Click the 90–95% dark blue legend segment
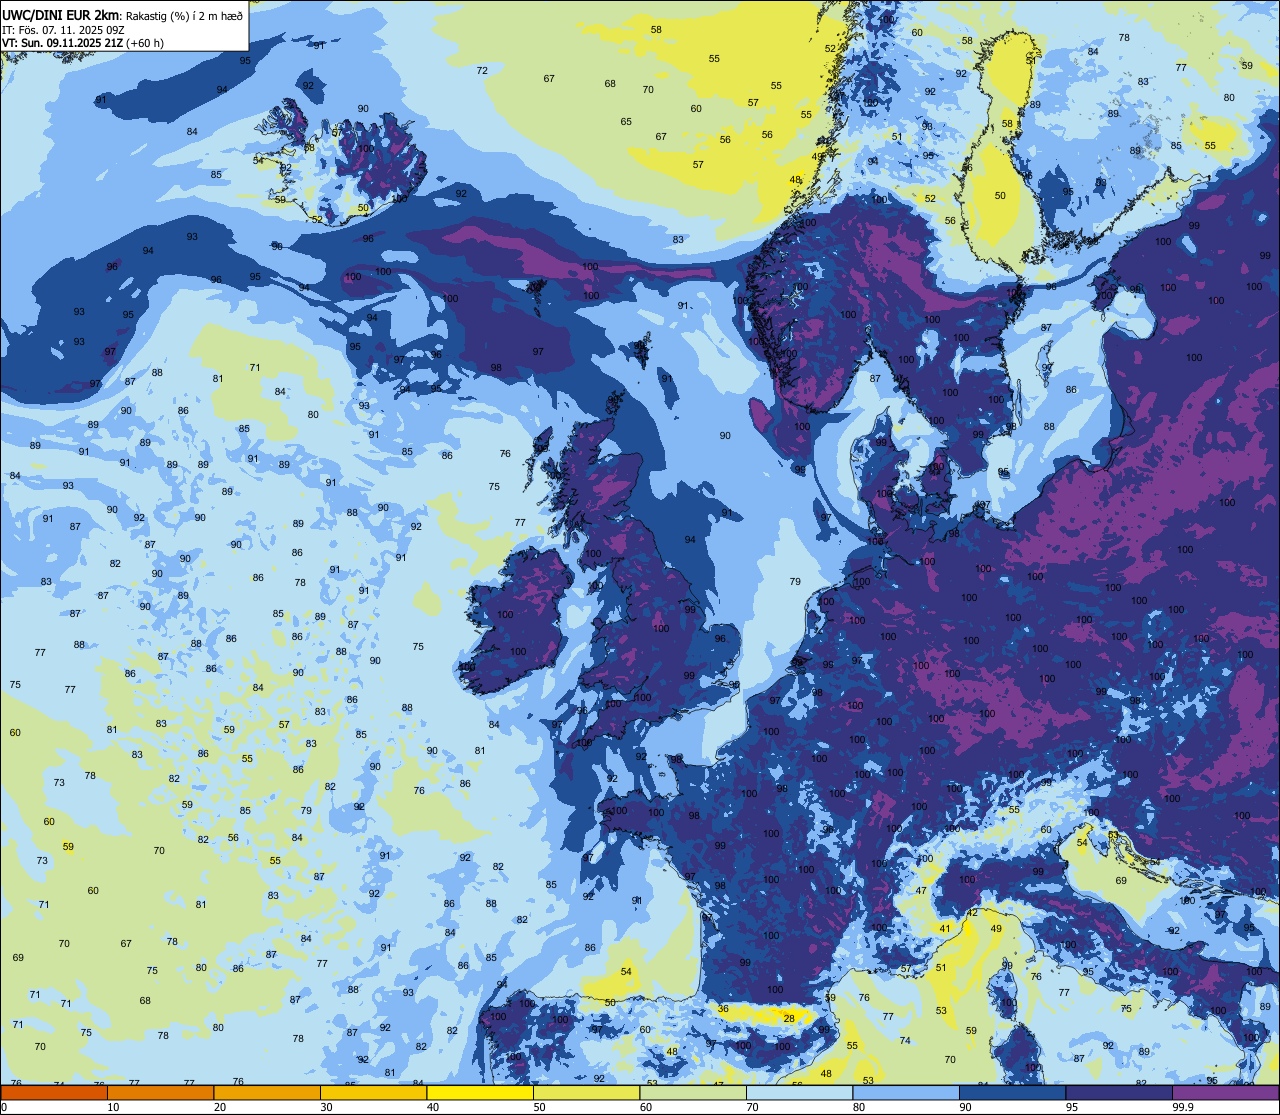Screen dimensions: 1280x1115 pyautogui.click(x=1013, y=1092)
